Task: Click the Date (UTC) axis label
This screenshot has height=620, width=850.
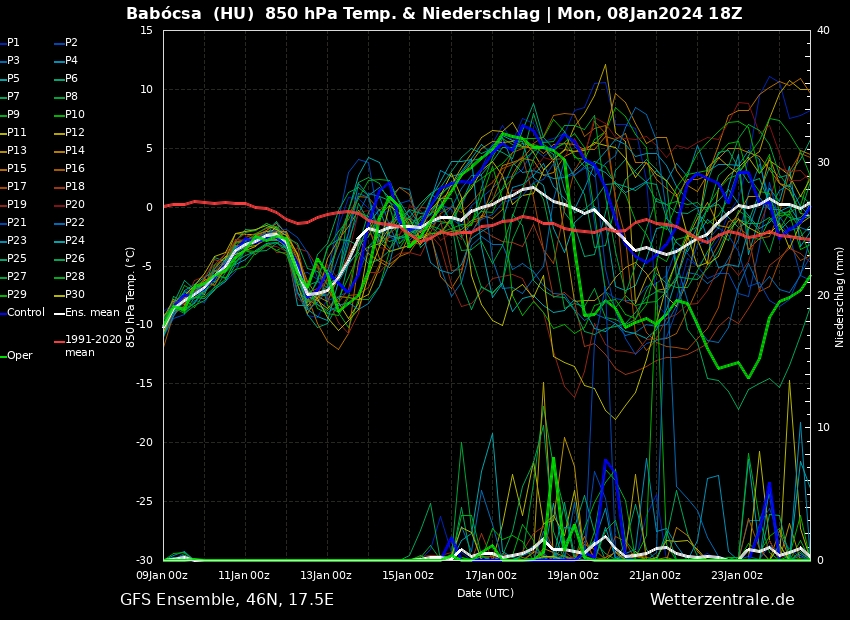Action: tap(485, 593)
